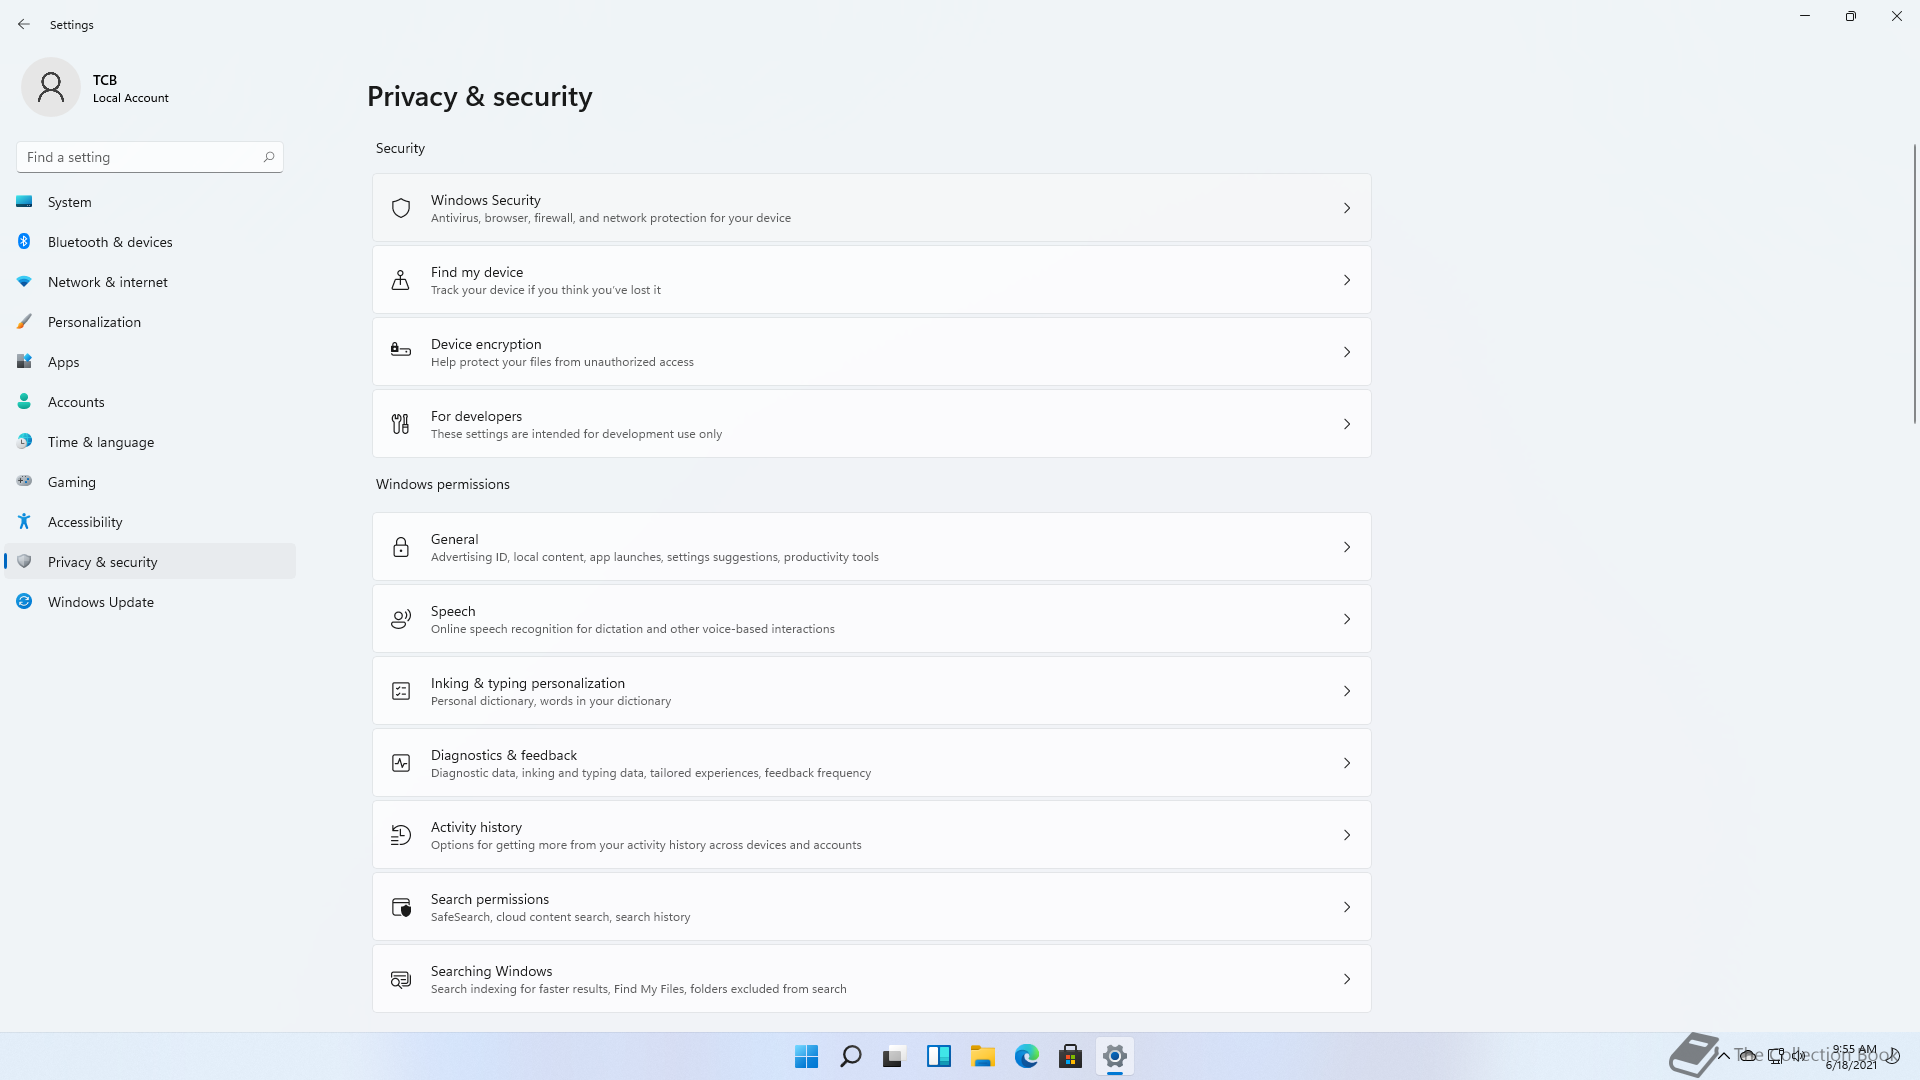Expand Search permissions chevron
Image resolution: width=1920 pixels, height=1080 pixels.
1347,907
